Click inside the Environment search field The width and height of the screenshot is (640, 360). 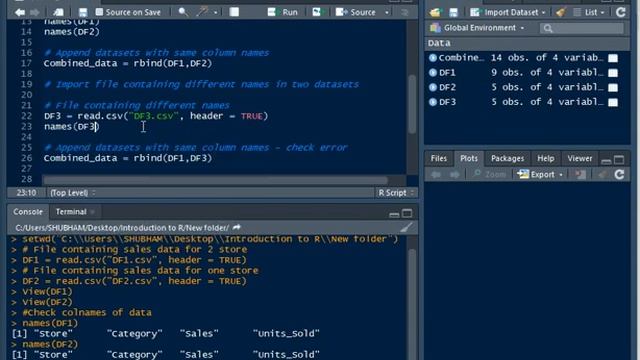click(582, 28)
